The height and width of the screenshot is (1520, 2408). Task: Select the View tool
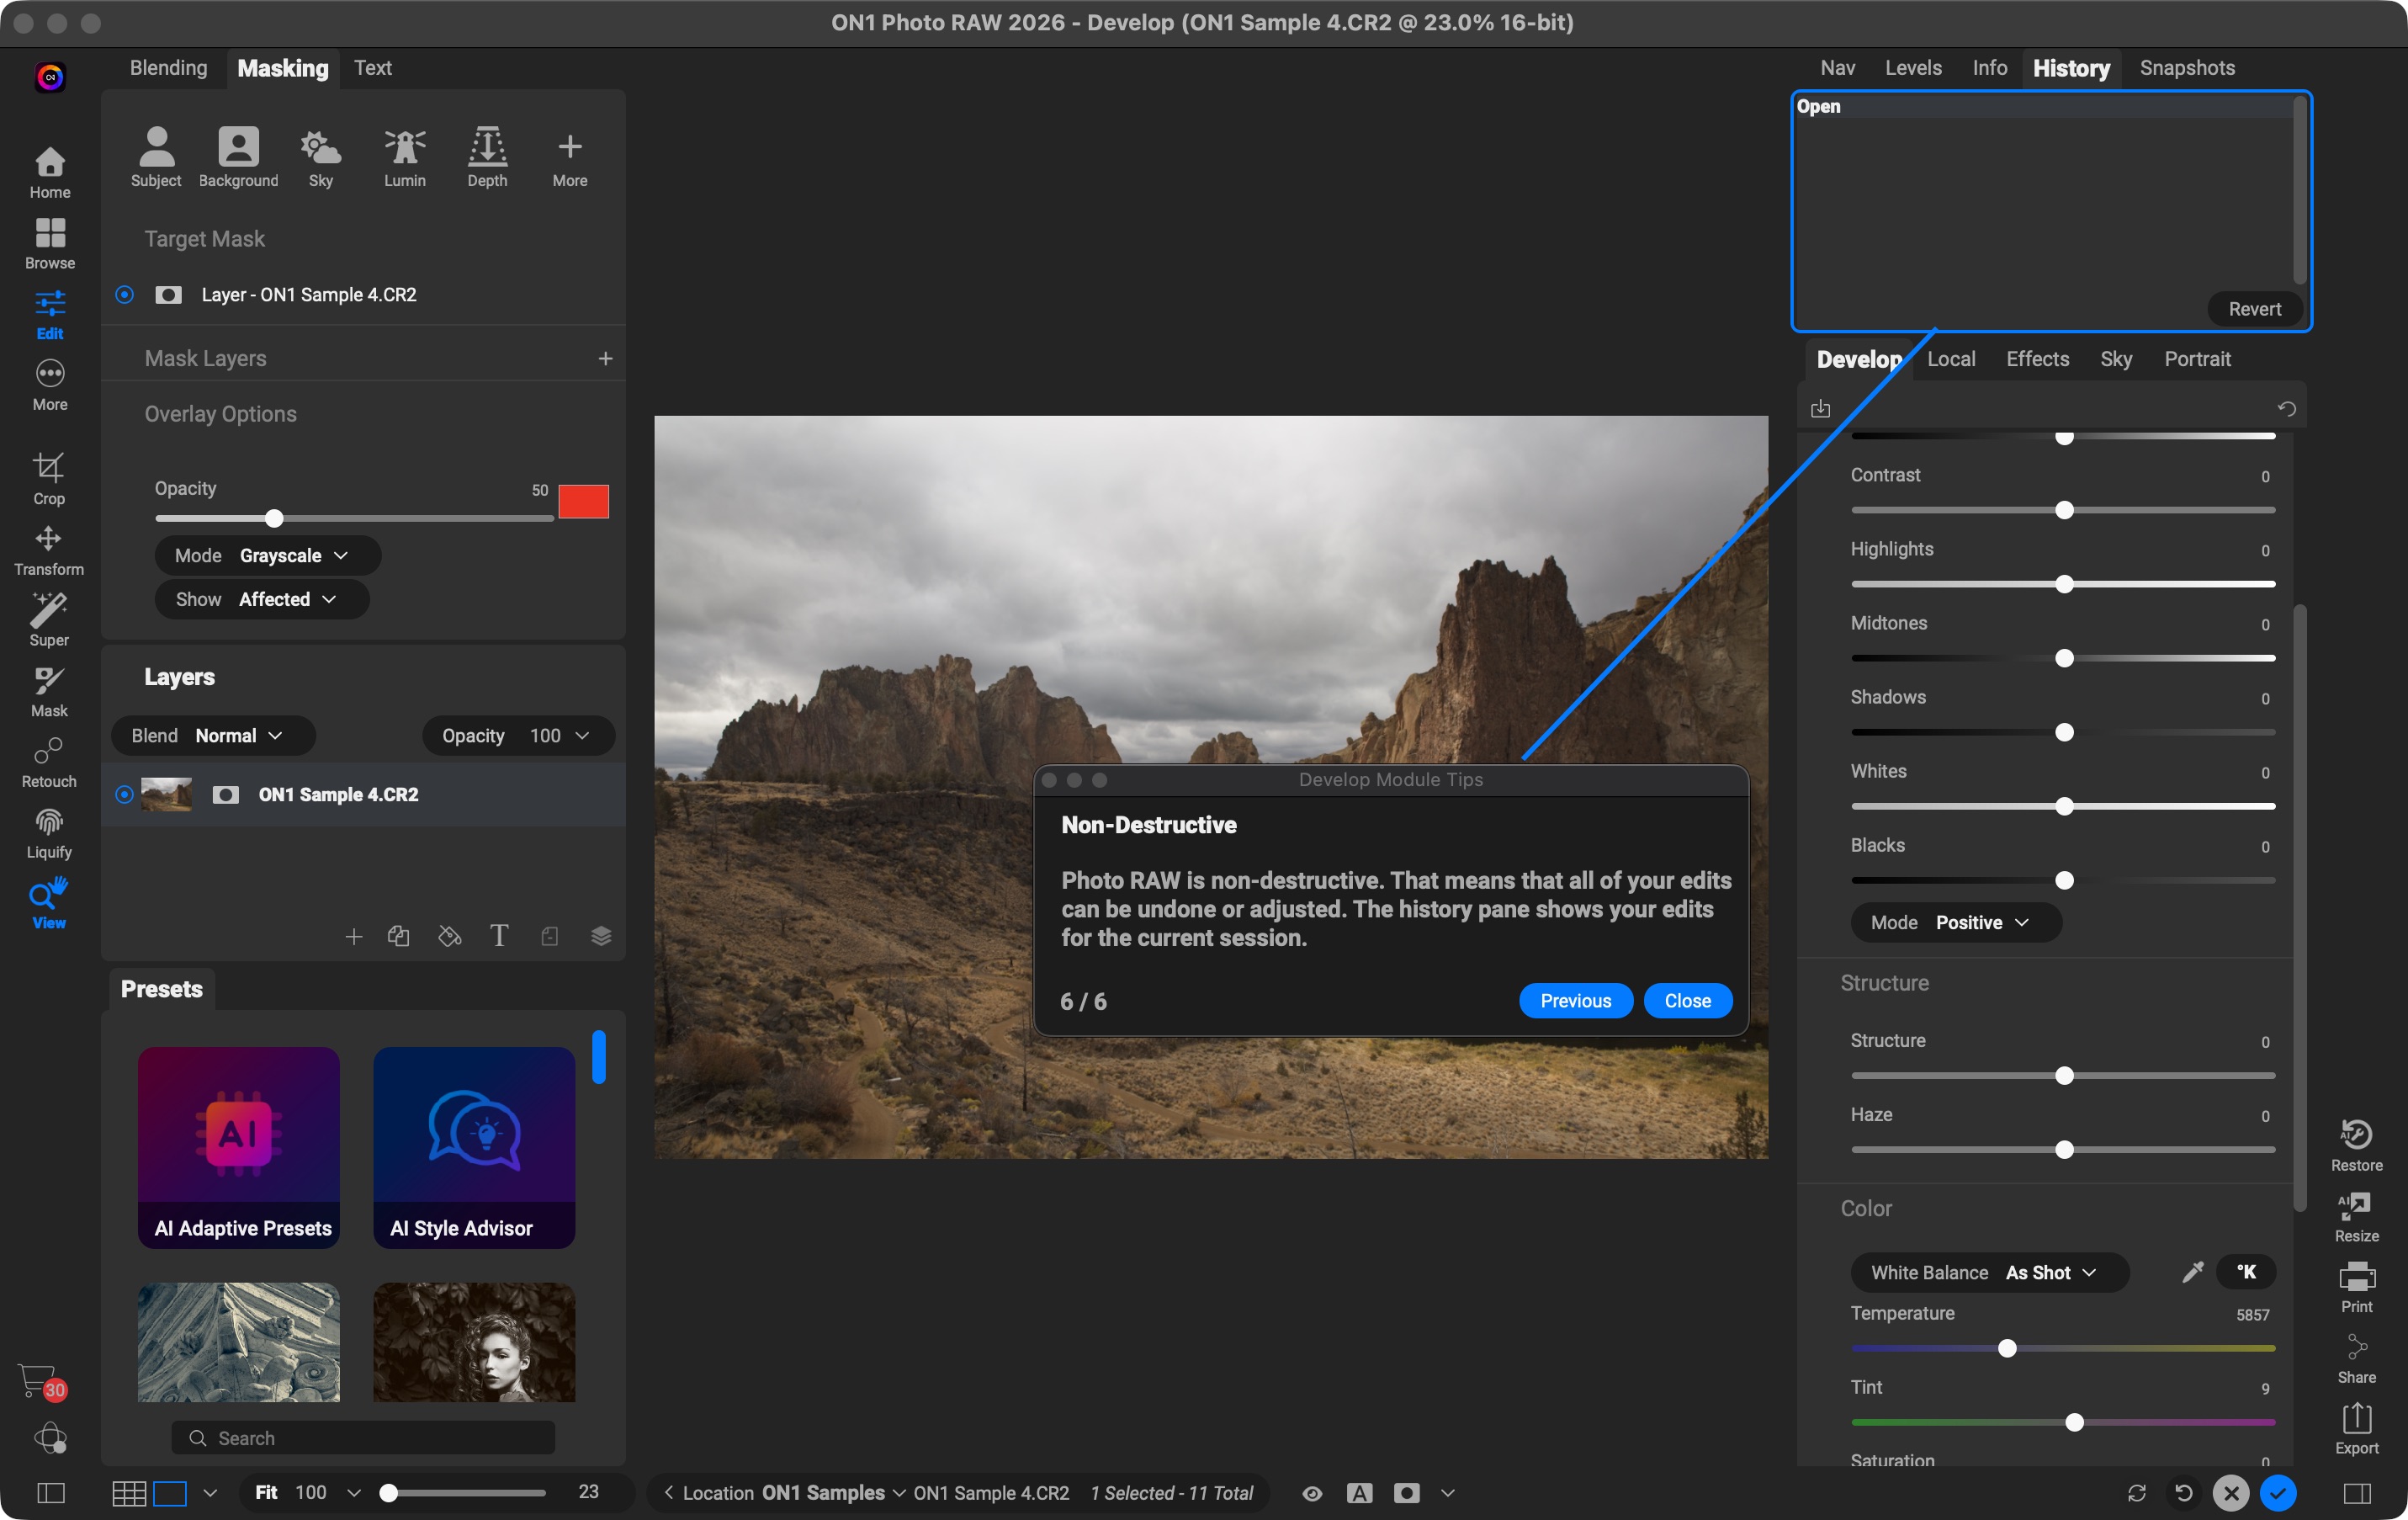[49, 904]
